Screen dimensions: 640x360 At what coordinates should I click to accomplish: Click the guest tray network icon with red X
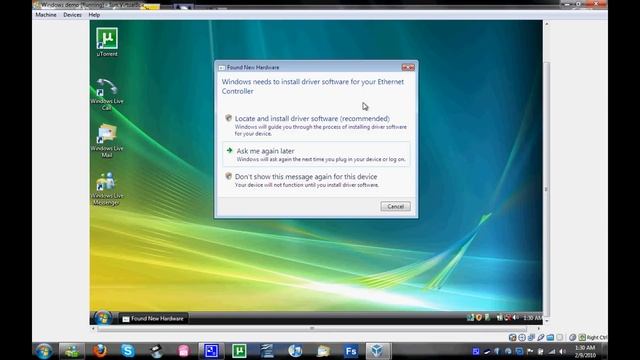click(508, 318)
